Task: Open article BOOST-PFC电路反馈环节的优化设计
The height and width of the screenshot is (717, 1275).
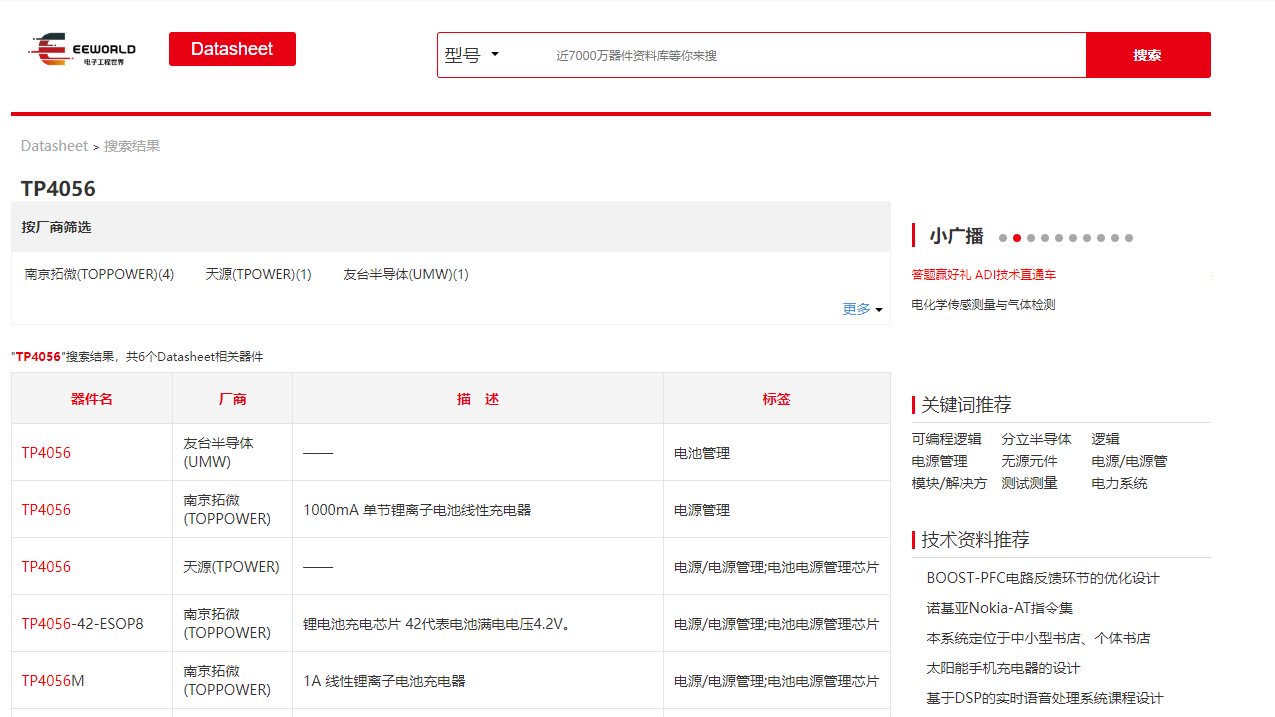Action: pos(1043,578)
